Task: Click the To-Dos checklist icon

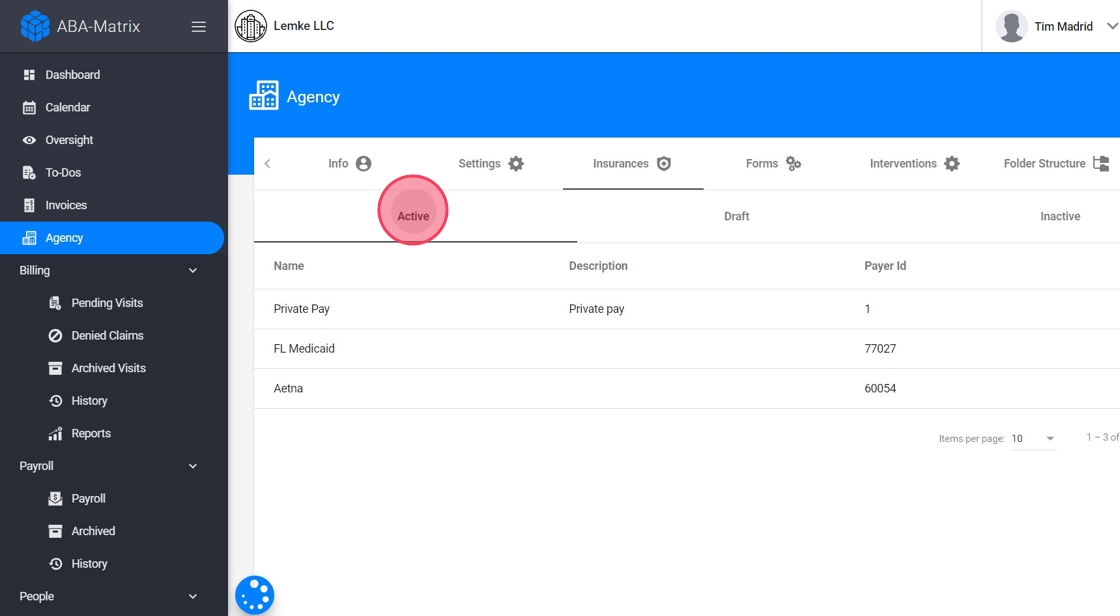Action: (x=29, y=173)
